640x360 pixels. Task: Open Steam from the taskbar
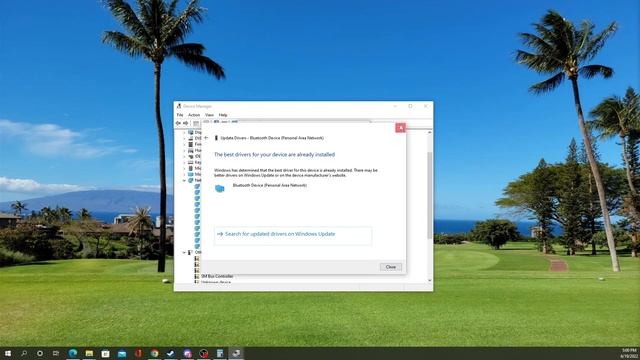pos(171,353)
